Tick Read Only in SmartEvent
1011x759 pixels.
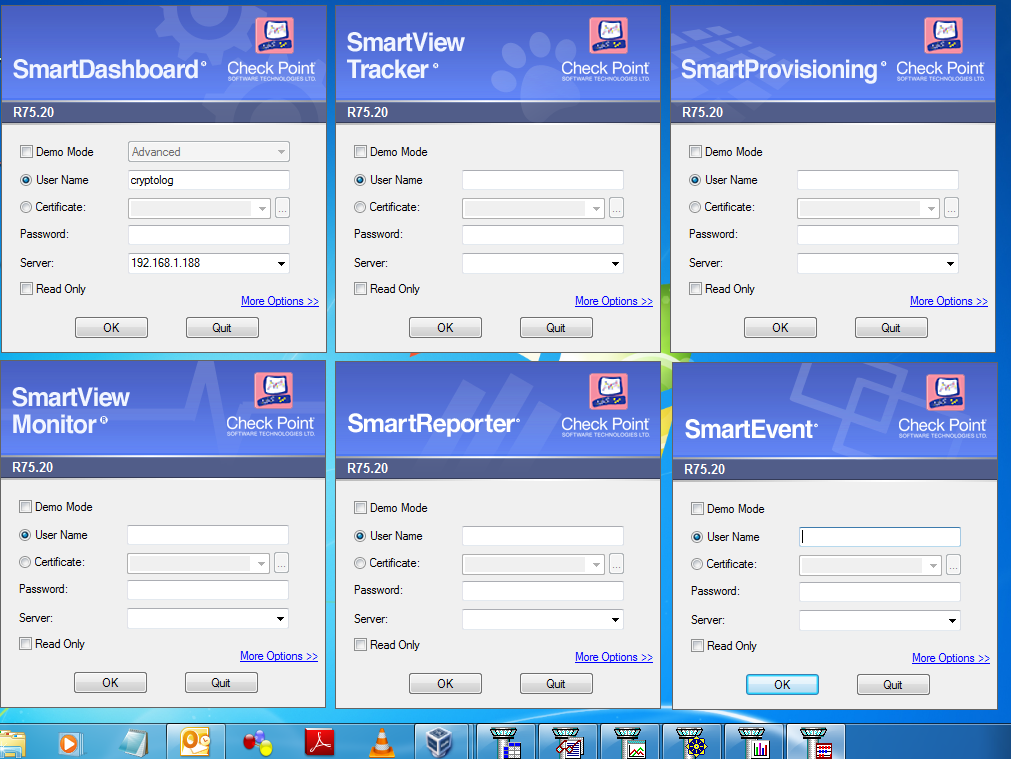click(x=697, y=646)
